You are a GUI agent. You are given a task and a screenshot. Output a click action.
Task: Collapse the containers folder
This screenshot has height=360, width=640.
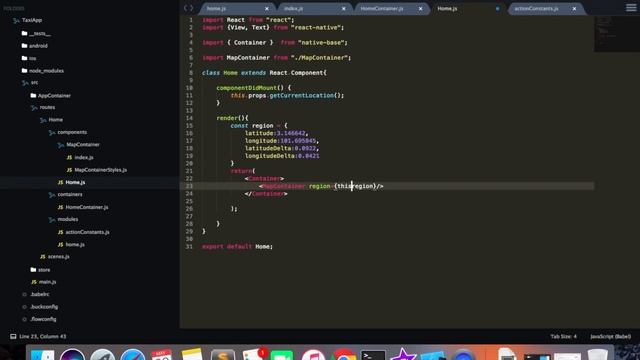[x=52, y=195]
